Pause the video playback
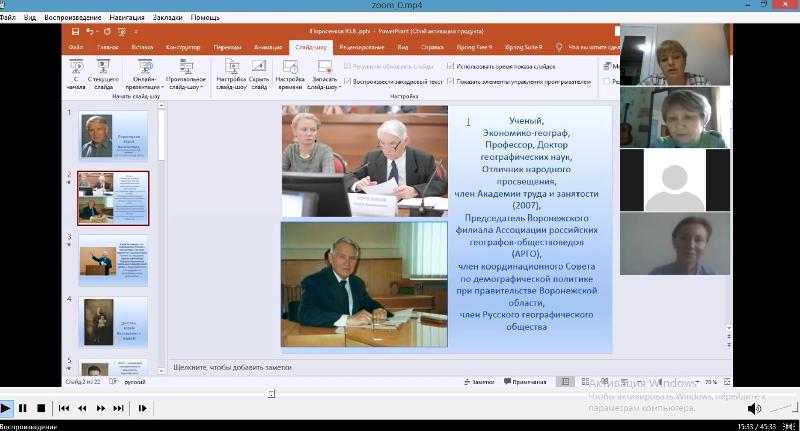800x431 pixels. click(x=23, y=408)
